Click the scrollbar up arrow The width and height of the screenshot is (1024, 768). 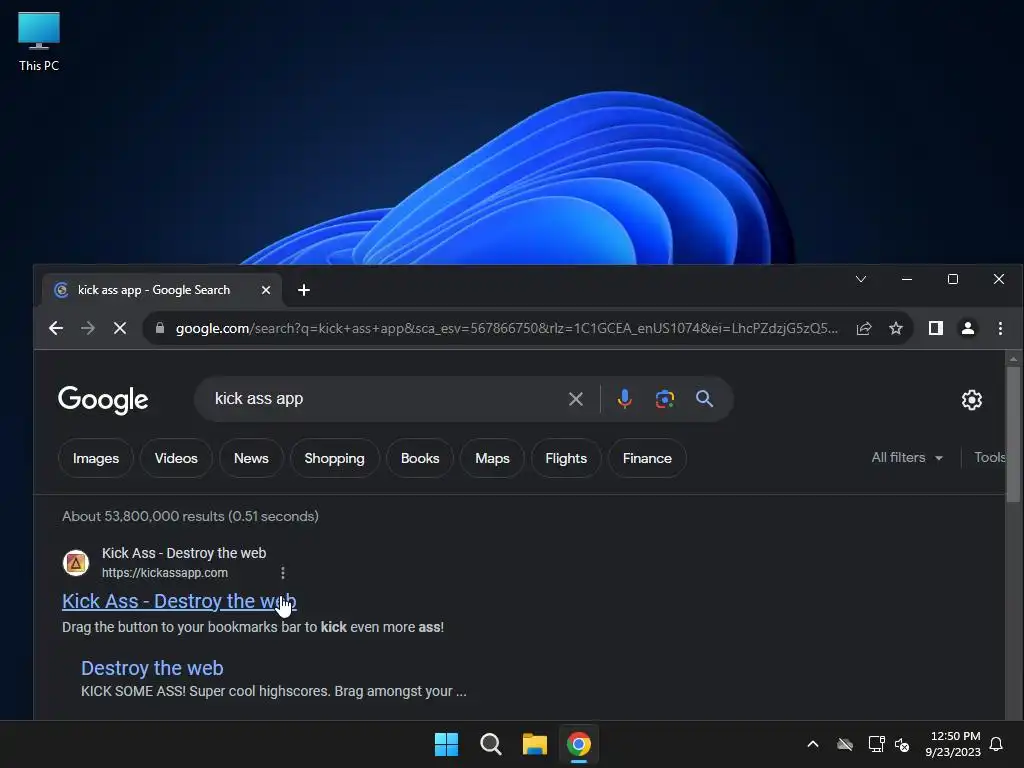(1013, 359)
